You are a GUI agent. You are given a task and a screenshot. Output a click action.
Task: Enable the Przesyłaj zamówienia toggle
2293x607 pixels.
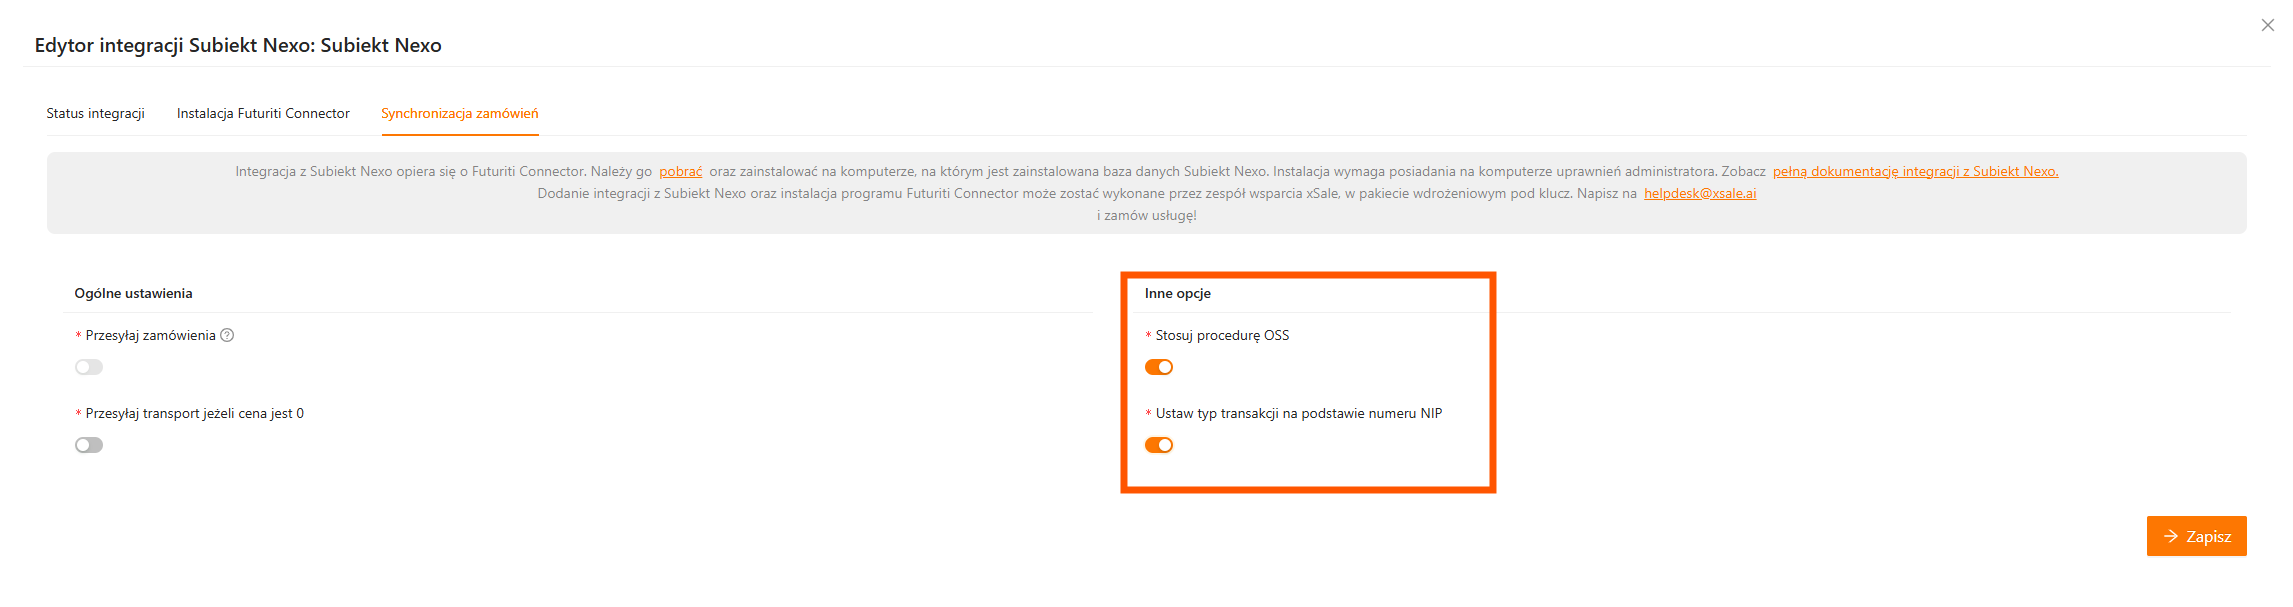tap(89, 367)
